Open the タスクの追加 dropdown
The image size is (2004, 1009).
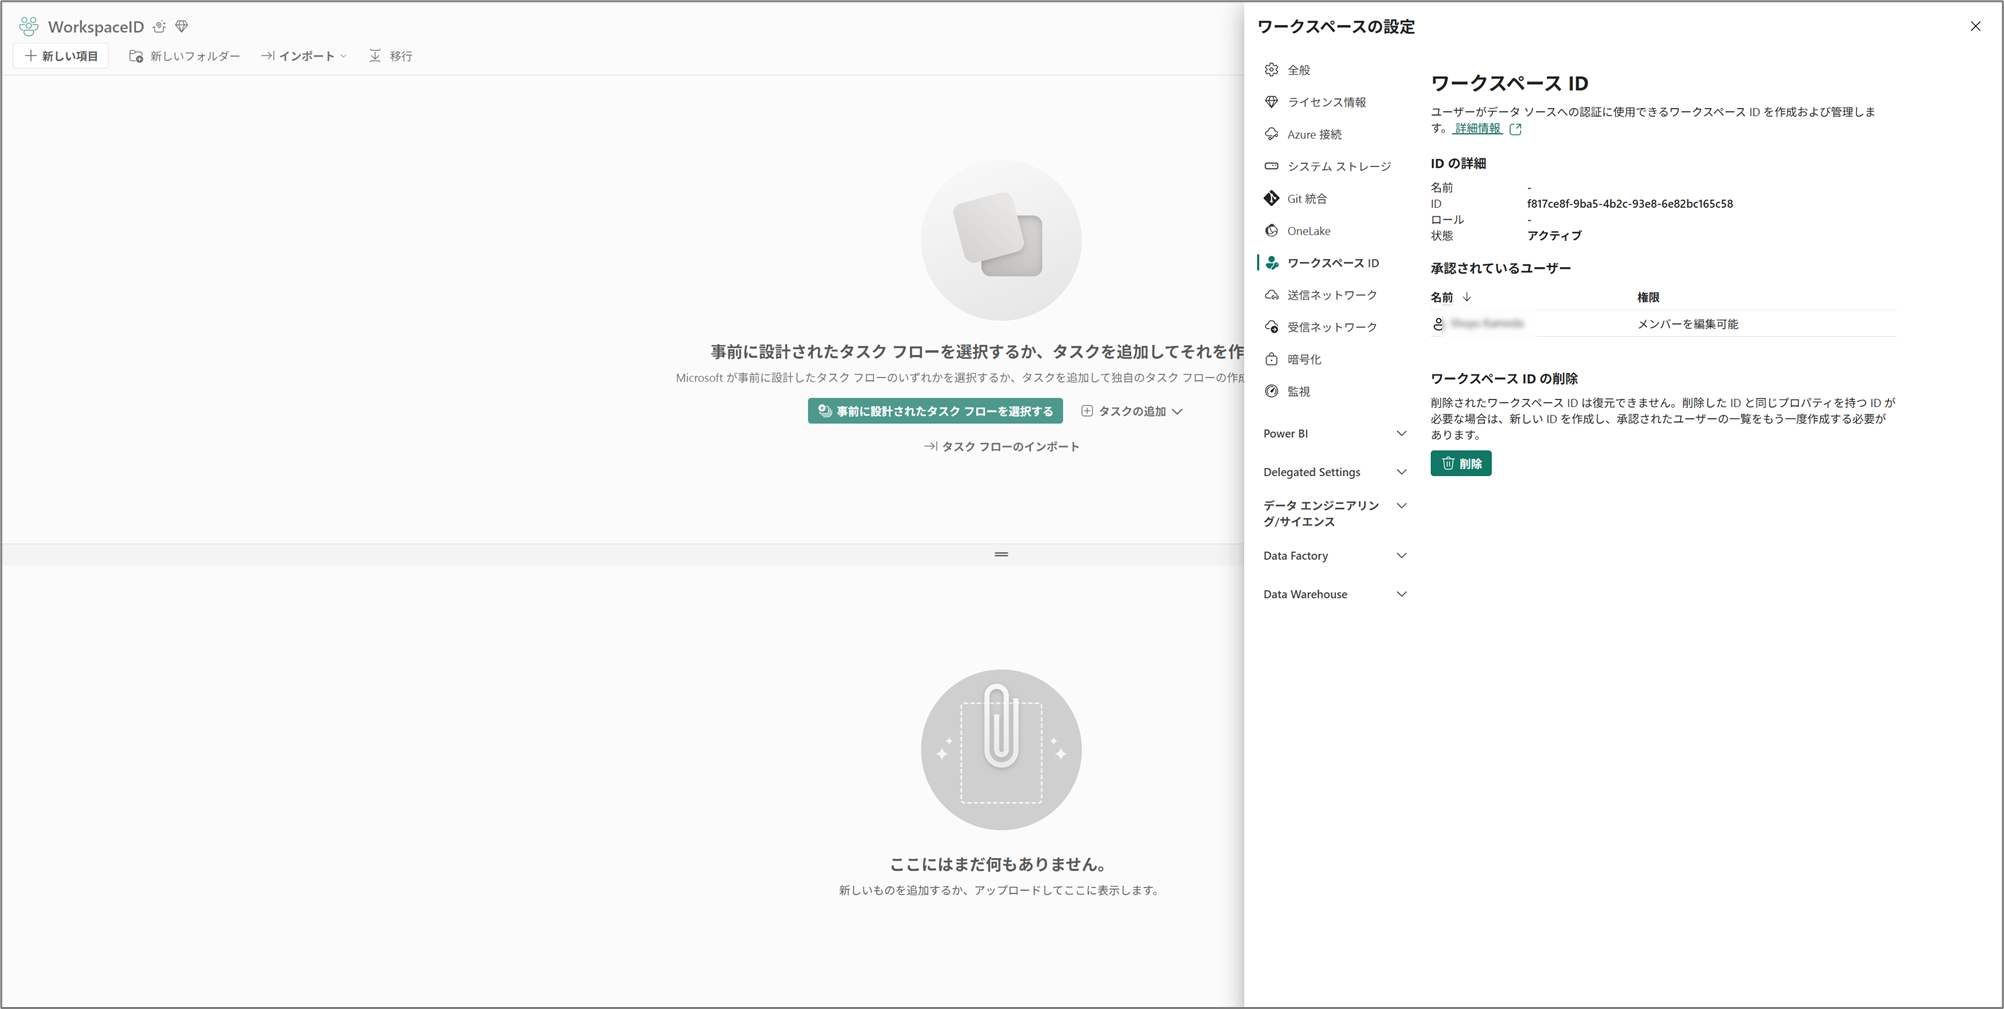pos(1132,411)
